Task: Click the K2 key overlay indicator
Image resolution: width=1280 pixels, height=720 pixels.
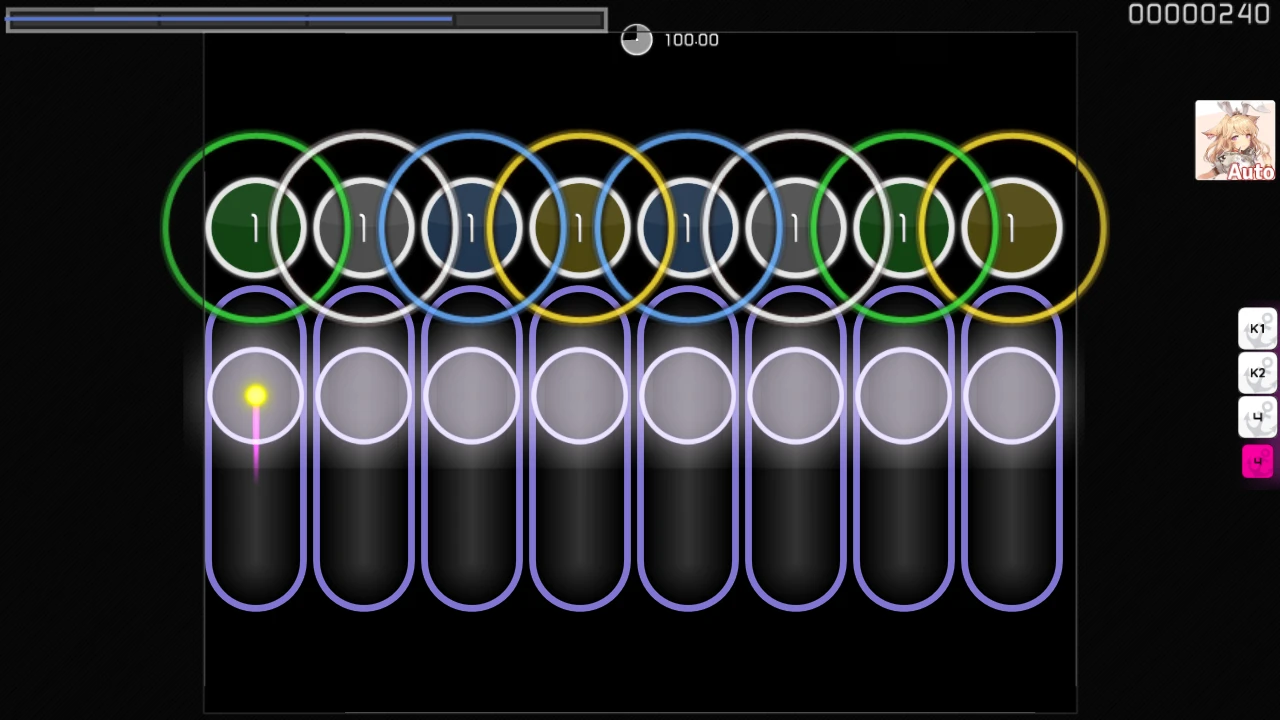Action: click(1257, 373)
